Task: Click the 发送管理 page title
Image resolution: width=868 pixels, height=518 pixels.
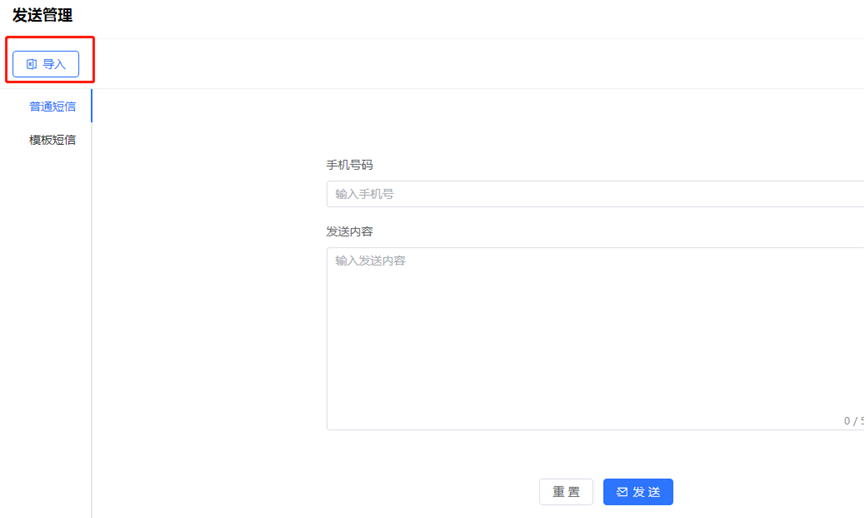Action: coord(43,15)
